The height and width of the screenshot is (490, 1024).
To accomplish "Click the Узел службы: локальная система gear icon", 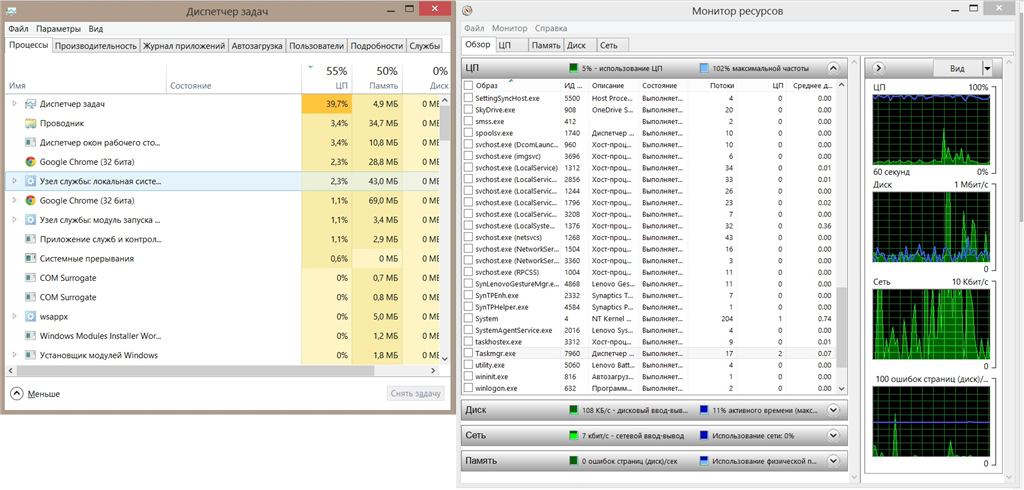I will tap(30, 181).
